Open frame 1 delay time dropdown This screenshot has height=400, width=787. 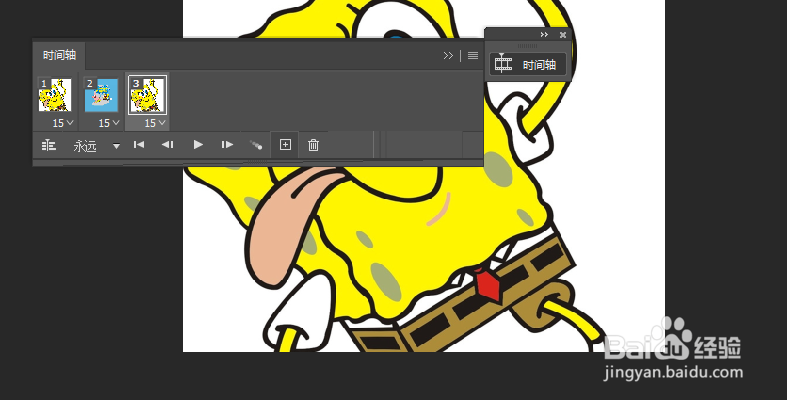(63, 123)
